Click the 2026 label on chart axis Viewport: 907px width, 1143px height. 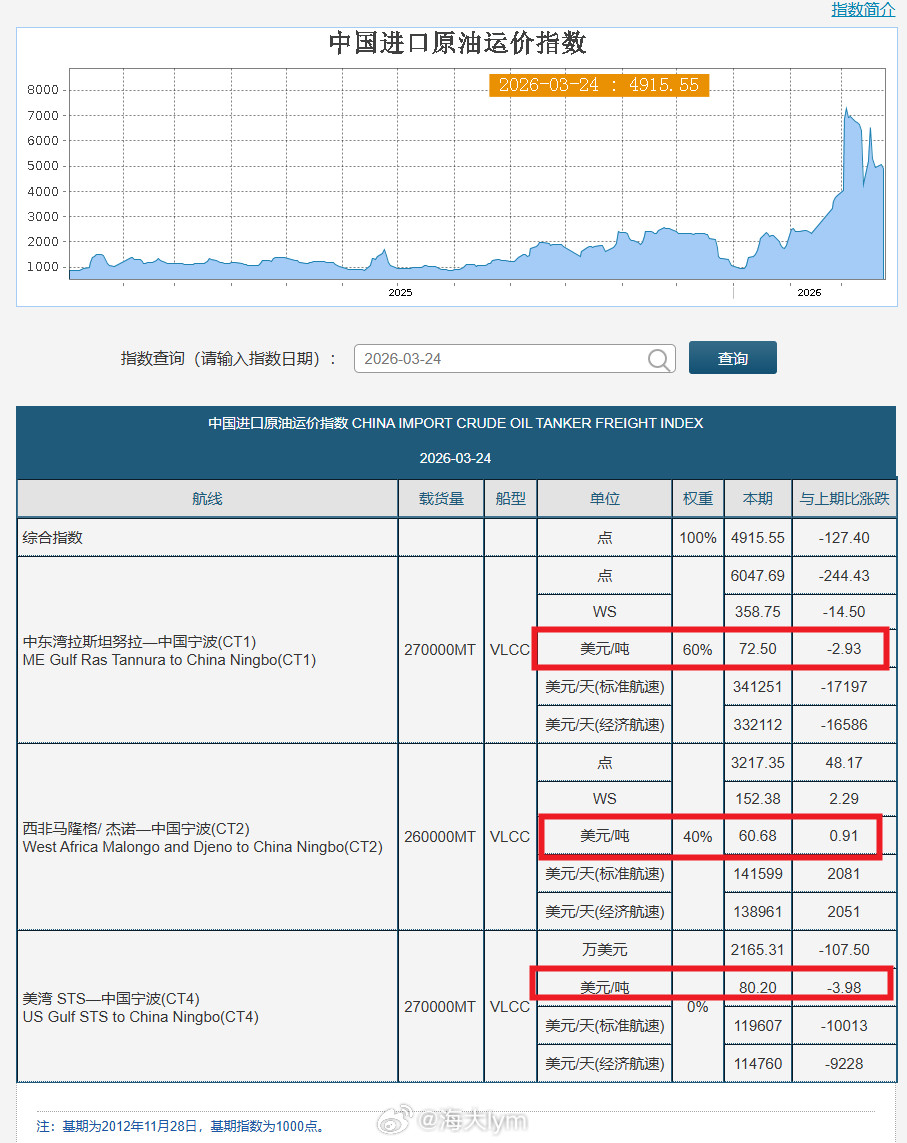click(809, 292)
